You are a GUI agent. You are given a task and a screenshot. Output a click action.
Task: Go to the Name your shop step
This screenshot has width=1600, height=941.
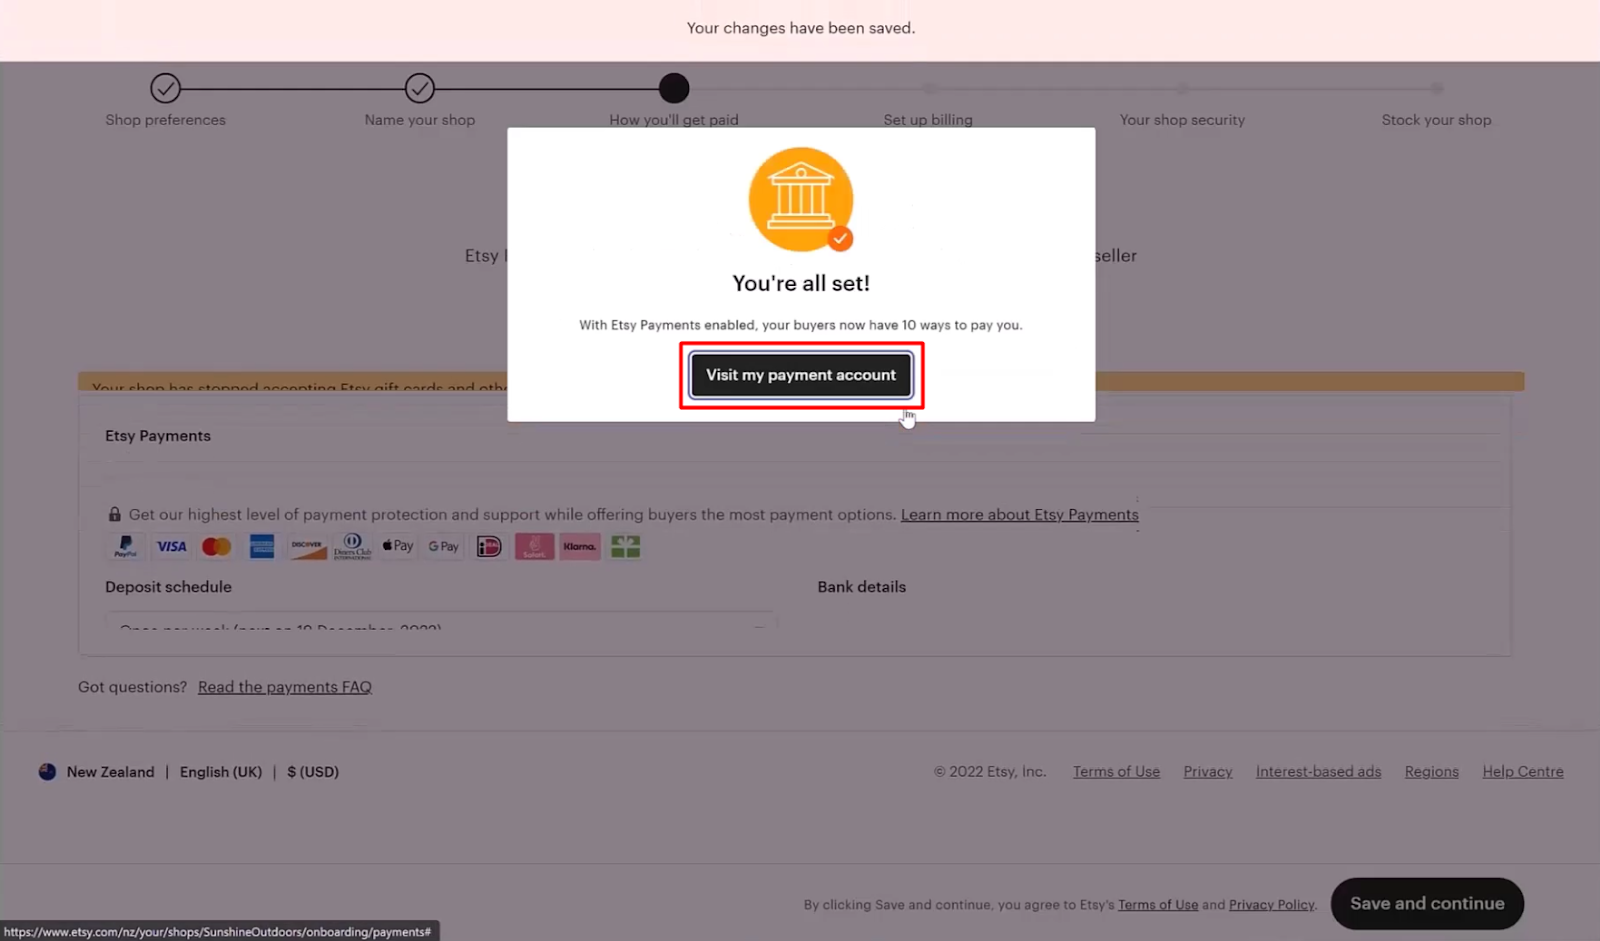[420, 120]
